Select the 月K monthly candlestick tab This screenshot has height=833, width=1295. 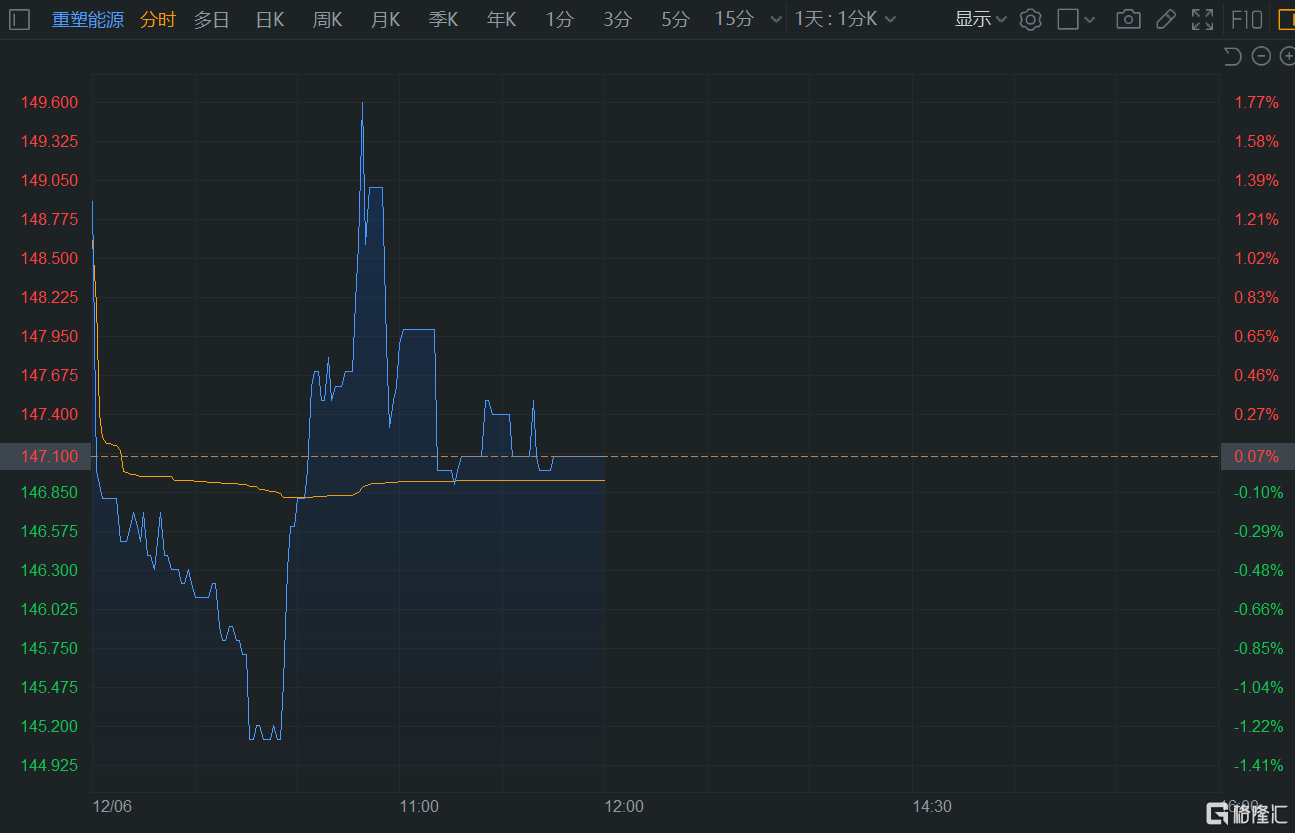point(386,19)
